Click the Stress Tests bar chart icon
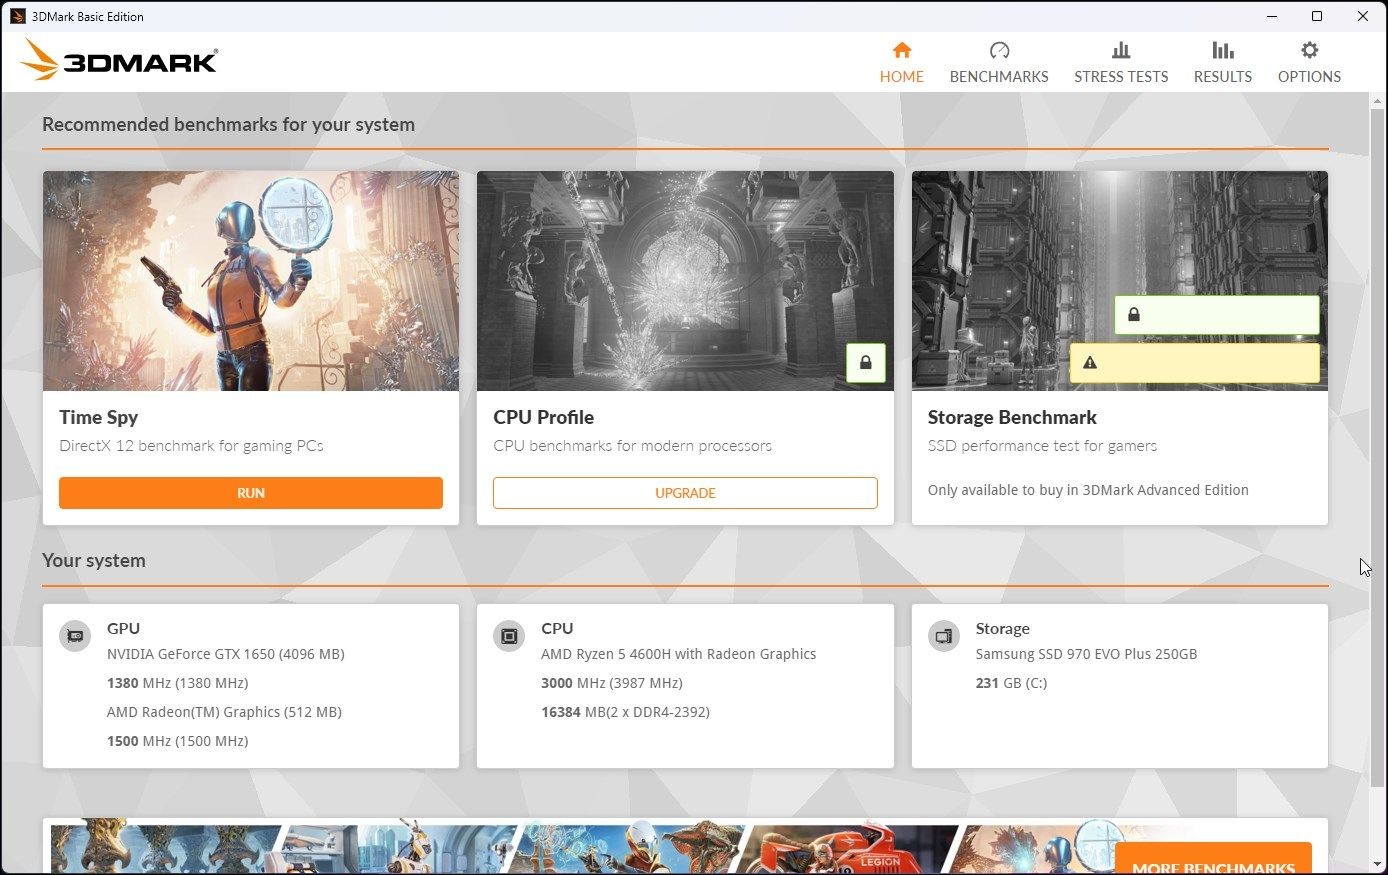Image resolution: width=1388 pixels, height=875 pixels. click(1121, 50)
